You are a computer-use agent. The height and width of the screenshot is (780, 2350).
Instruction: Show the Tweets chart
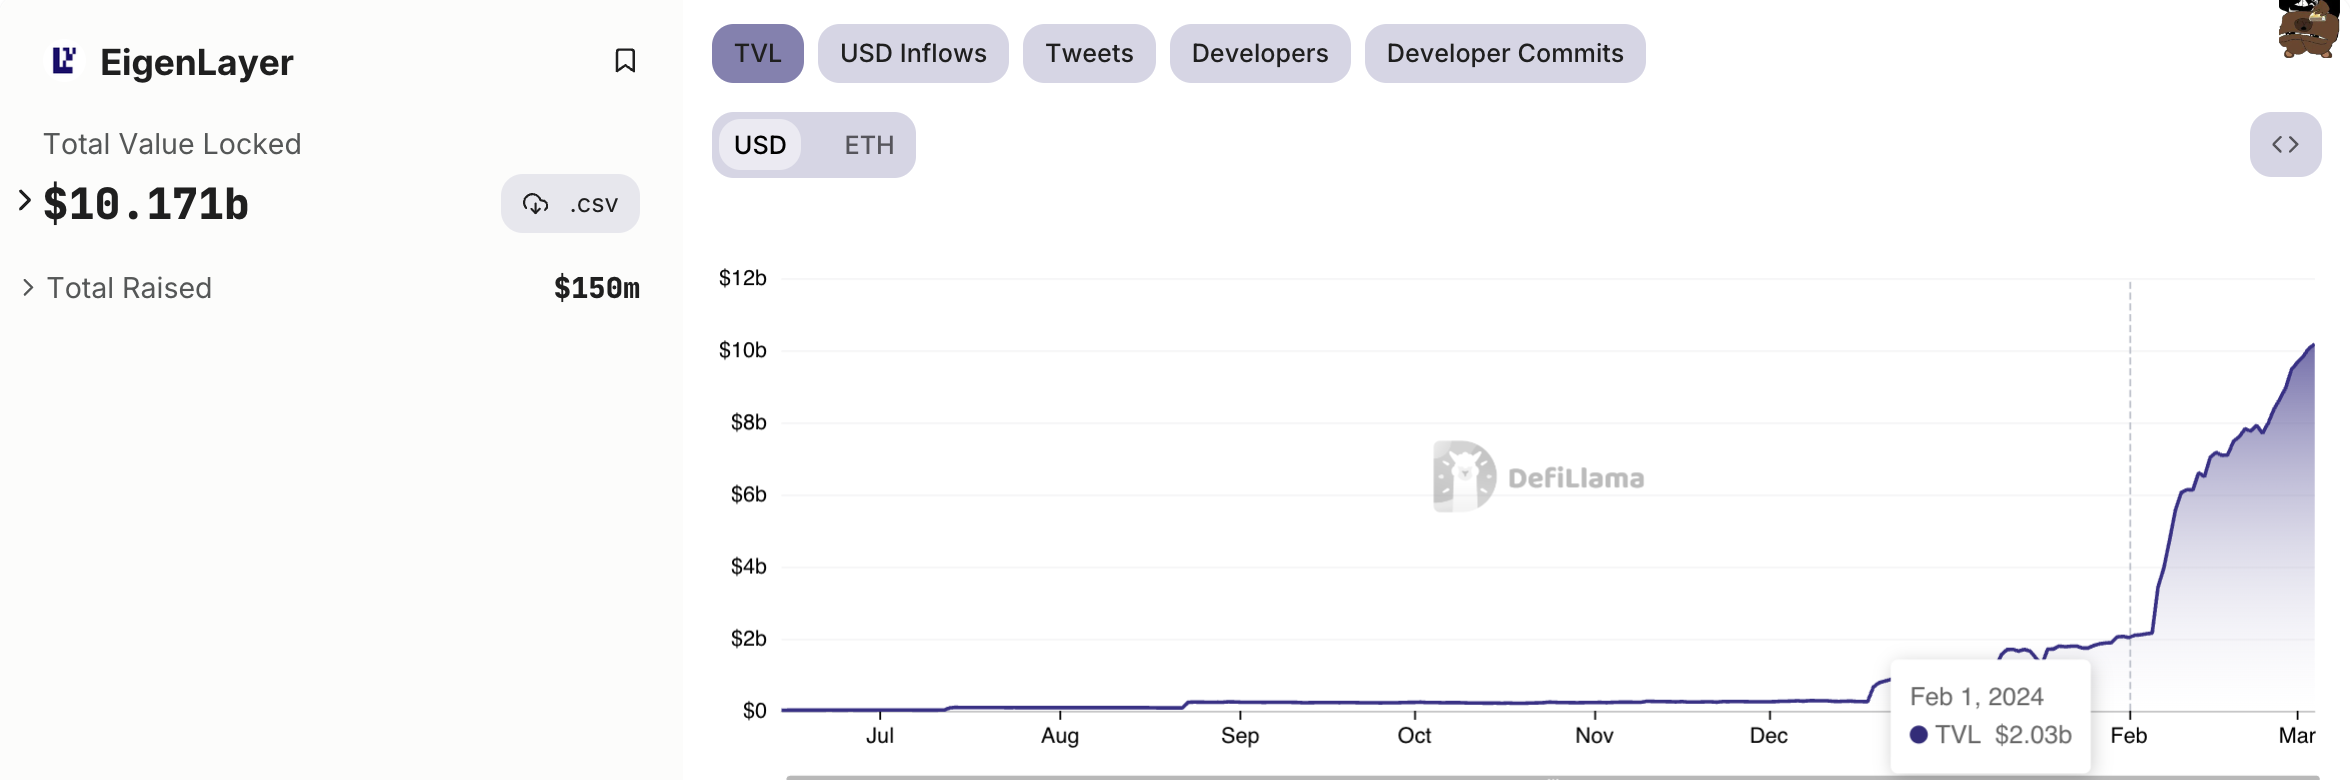(1089, 54)
